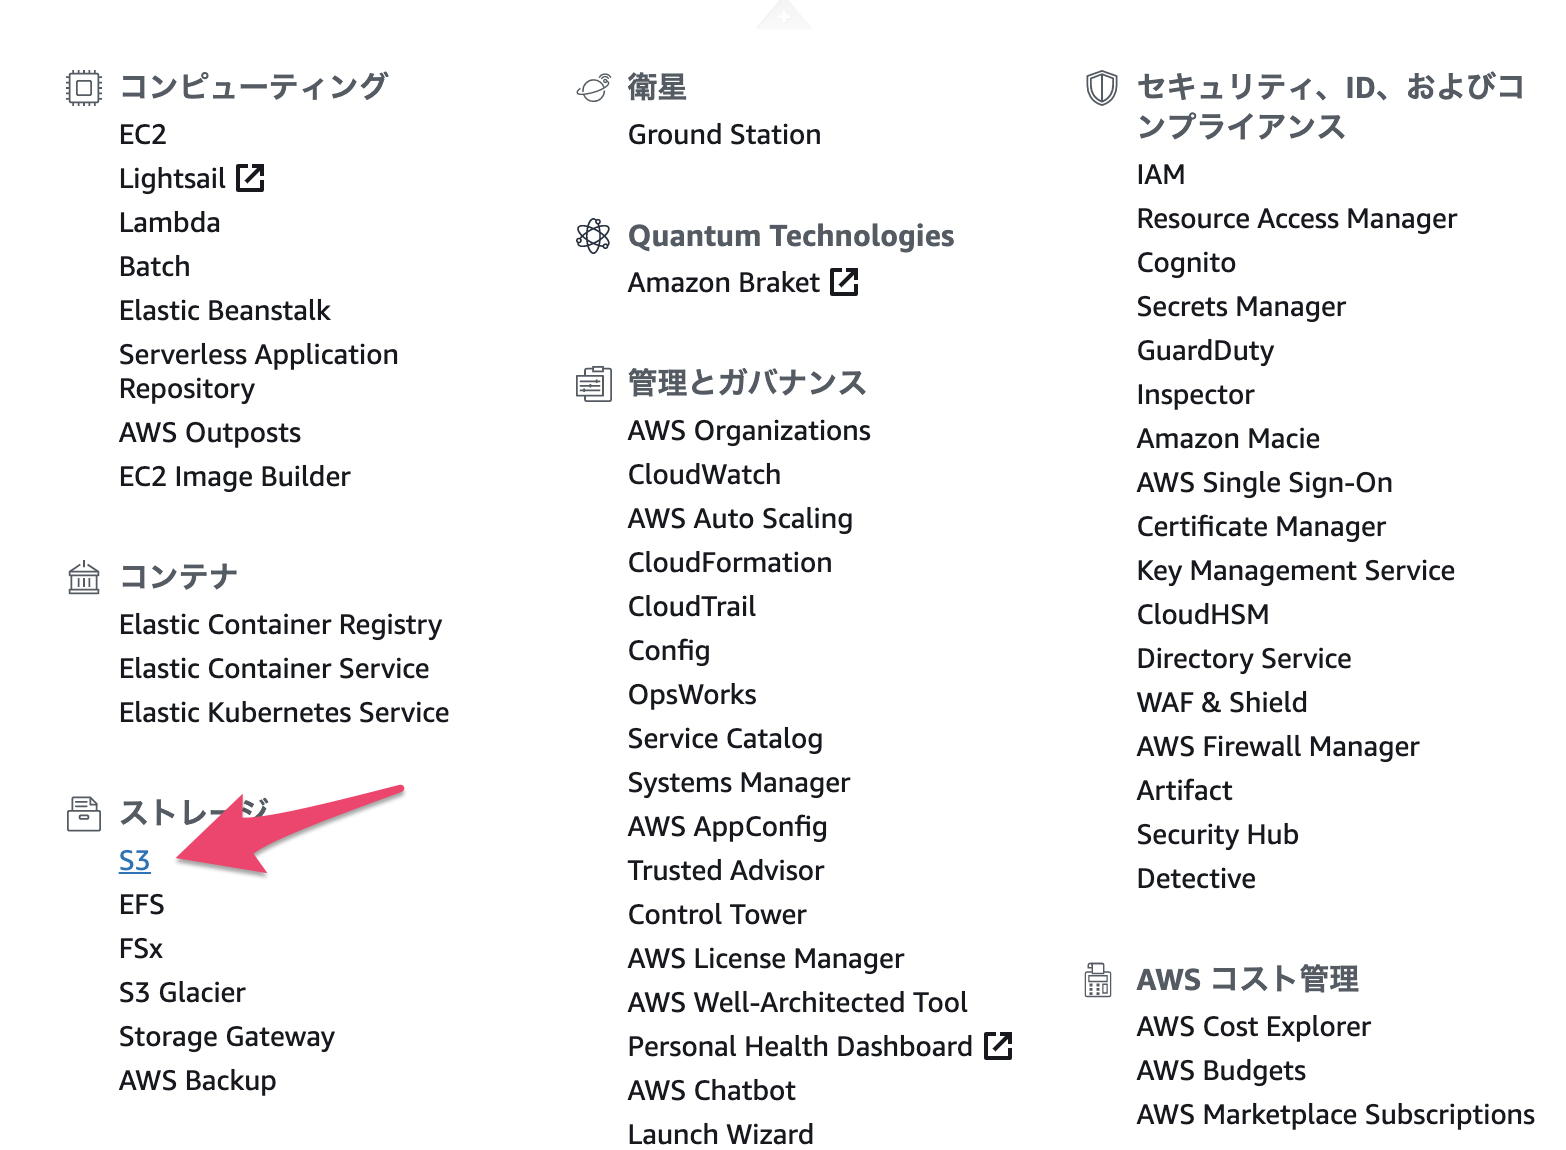Open the S3 service link
Image resolution: width=1566 pixels, height=1150 pixels.
(135, 860)
